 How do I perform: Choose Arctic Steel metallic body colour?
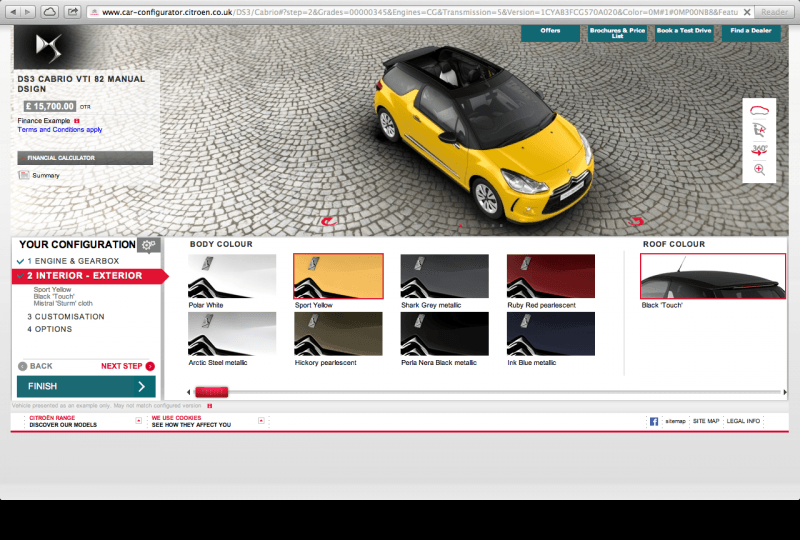click(232, 334)
